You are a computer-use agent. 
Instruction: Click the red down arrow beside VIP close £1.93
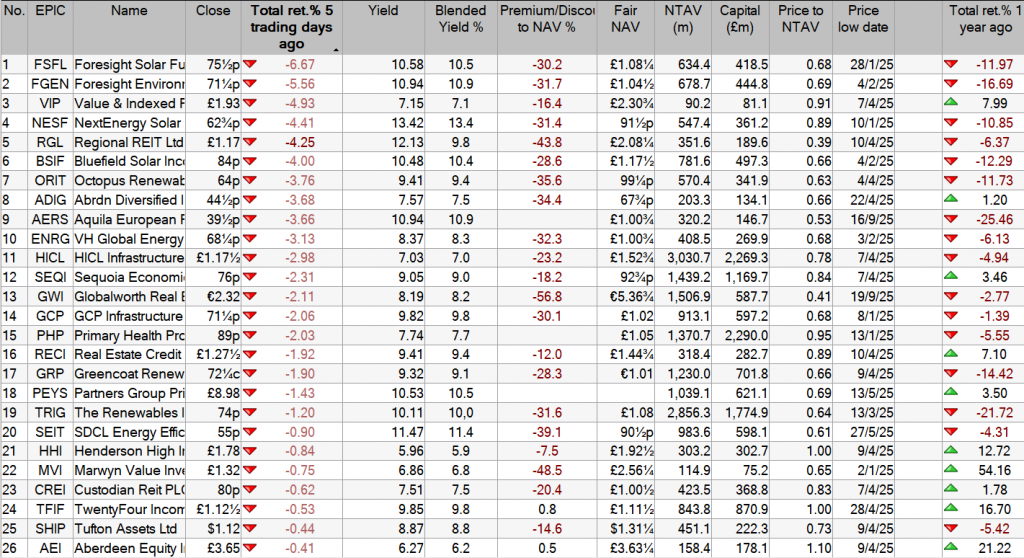point(249,103)
